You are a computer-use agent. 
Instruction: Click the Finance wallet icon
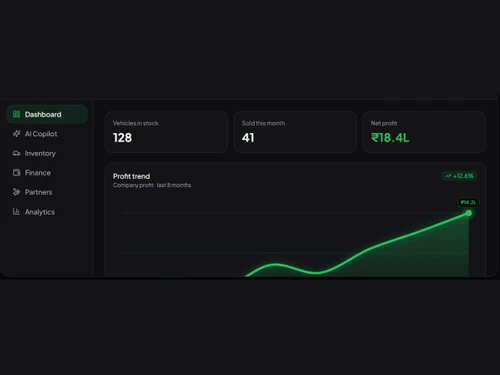point(16,173)
